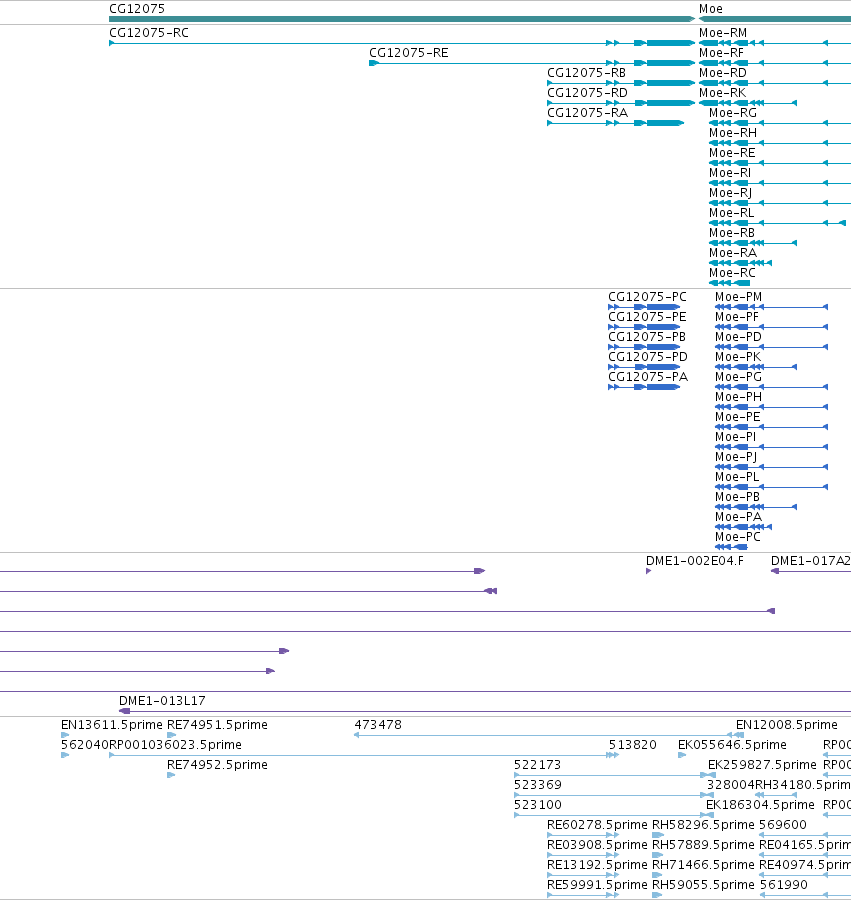Screen dimensions: 851x900
Task: Click the Moe-RF transcript label
Action: pos(721,53)
